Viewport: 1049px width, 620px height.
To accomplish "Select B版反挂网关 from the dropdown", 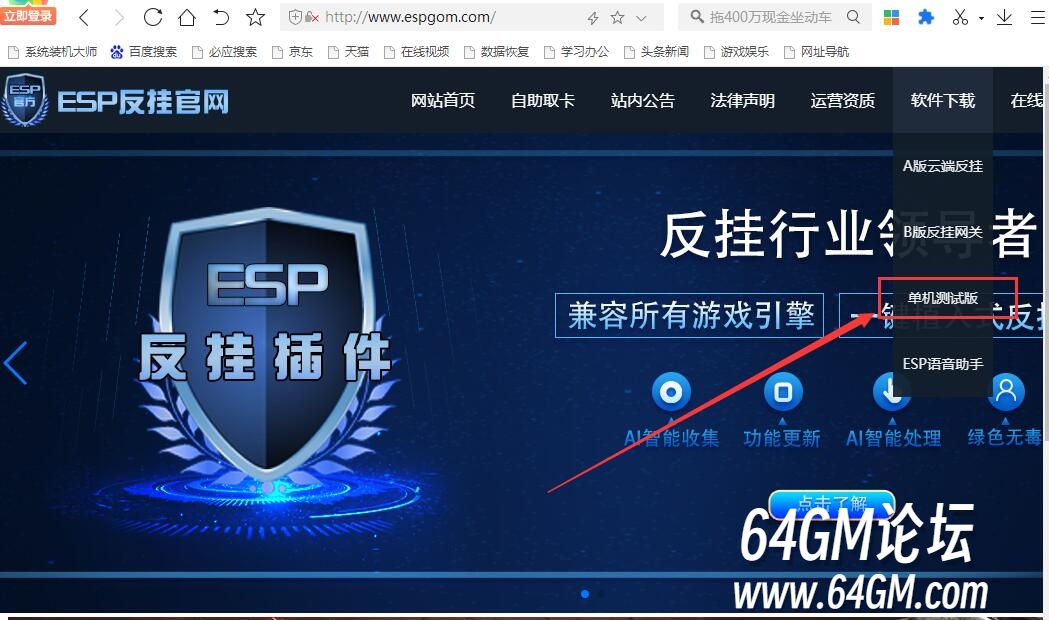I will (943, 232).
